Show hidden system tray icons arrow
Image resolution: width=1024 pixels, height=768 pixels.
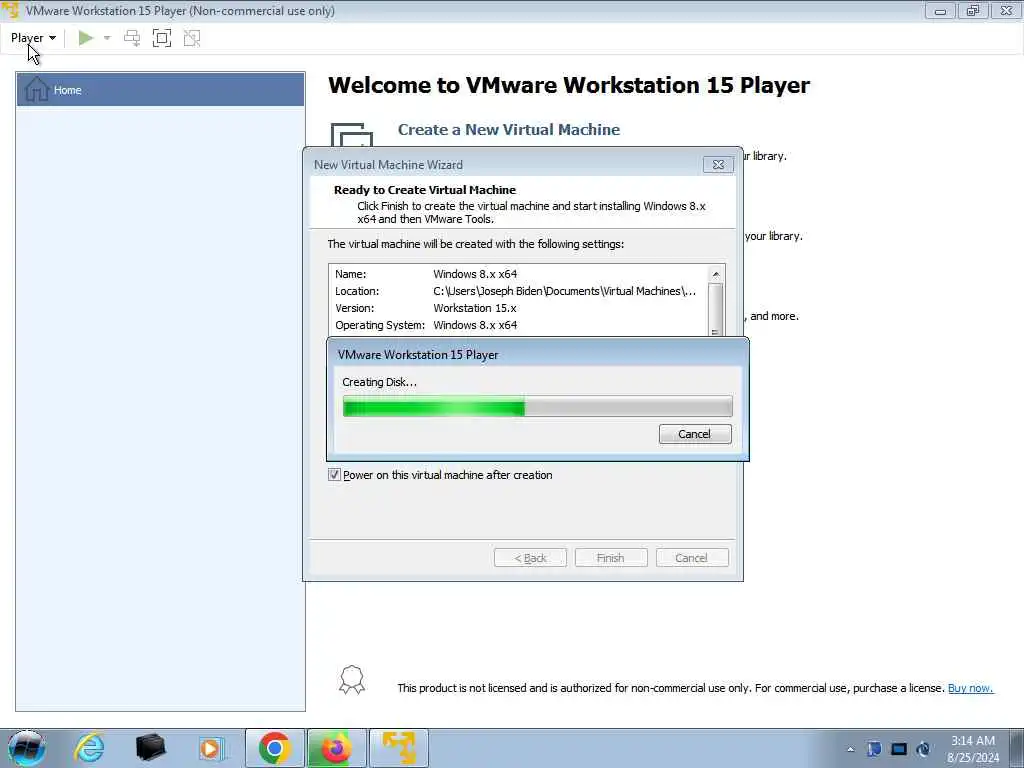(850, 749)
